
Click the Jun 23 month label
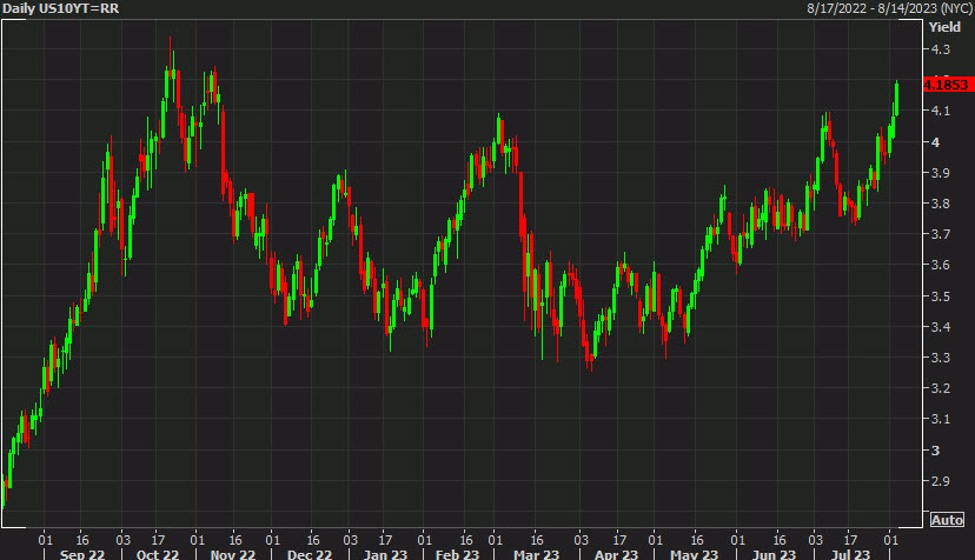[774, 554]
